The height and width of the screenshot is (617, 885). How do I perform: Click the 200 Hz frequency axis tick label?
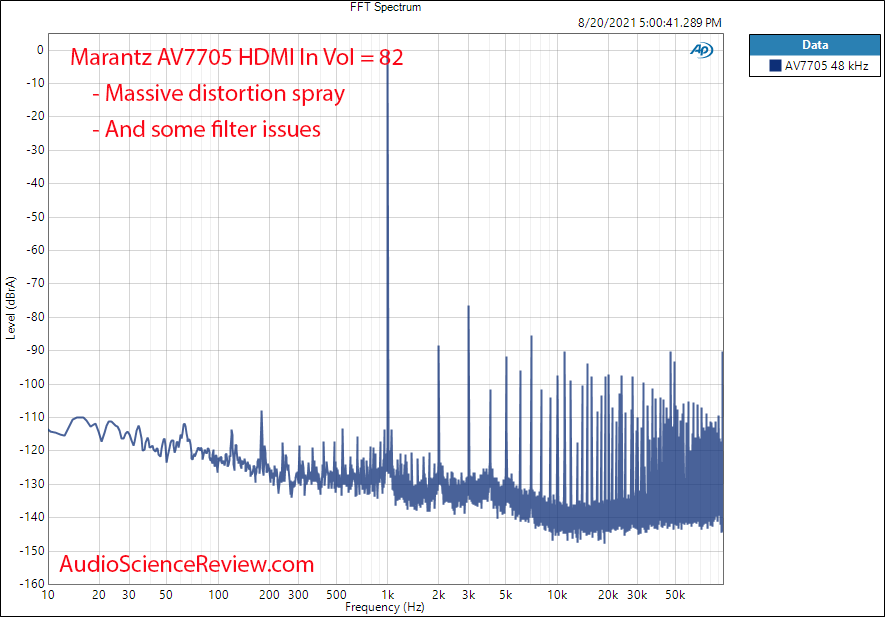(269, 594)
